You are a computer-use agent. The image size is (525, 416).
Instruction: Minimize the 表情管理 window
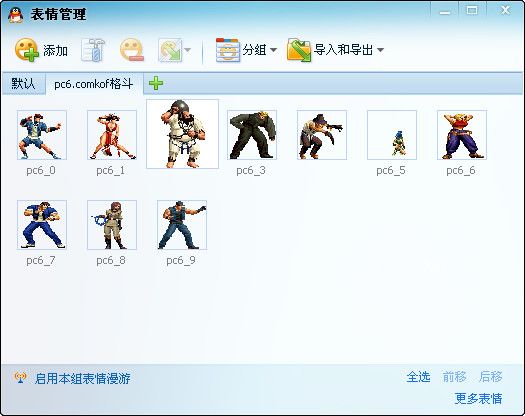click(445, 11)
